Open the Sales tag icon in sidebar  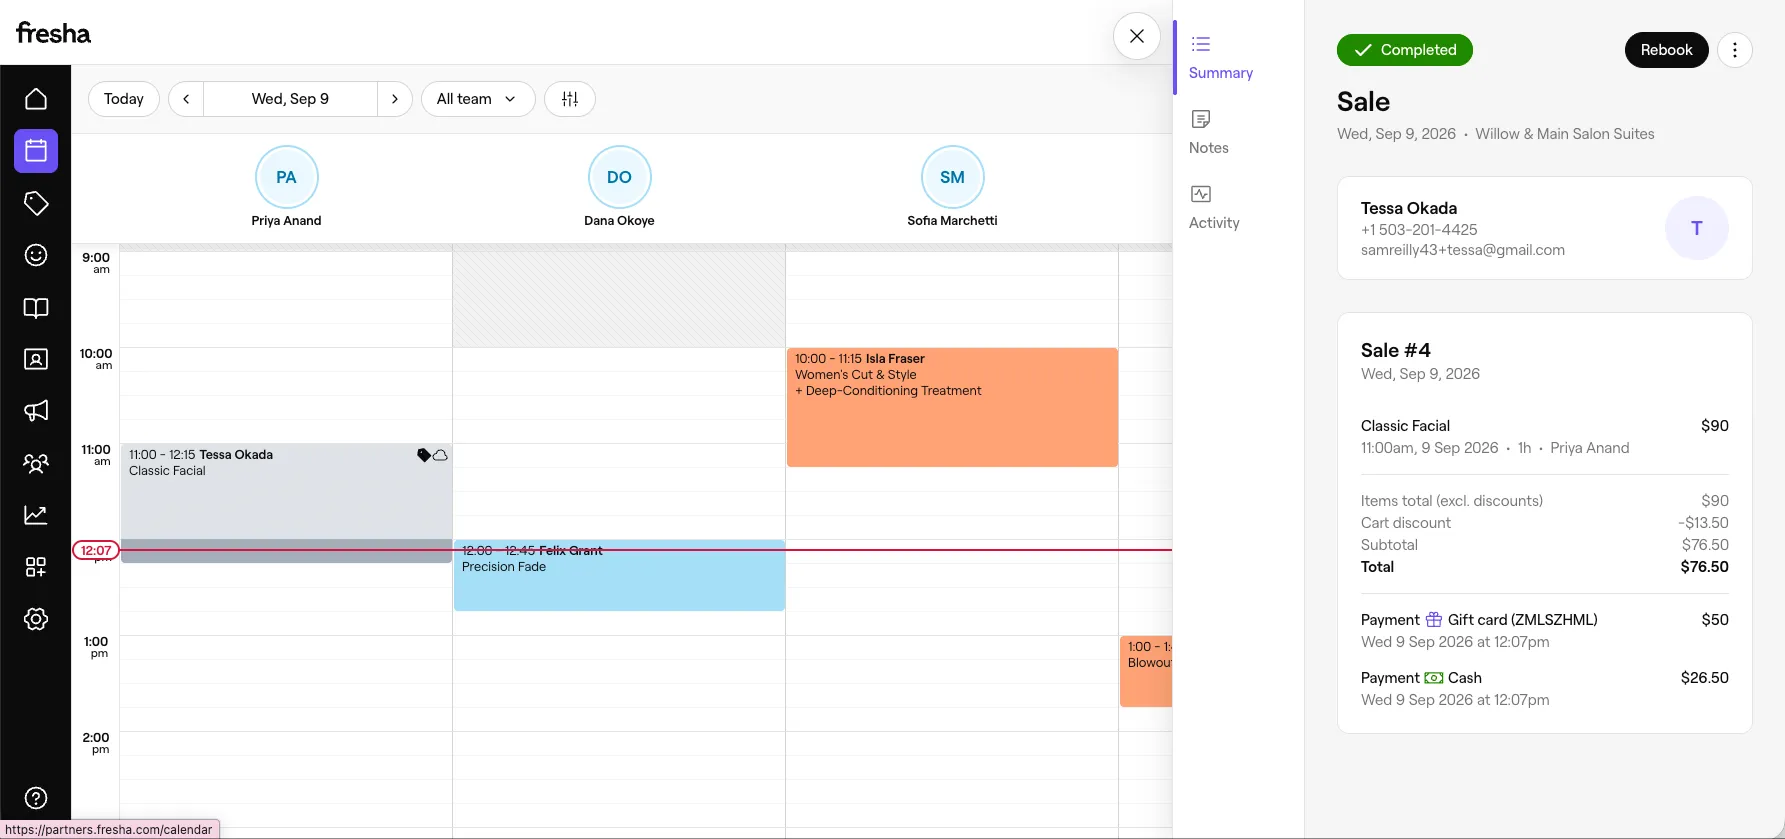36,203
